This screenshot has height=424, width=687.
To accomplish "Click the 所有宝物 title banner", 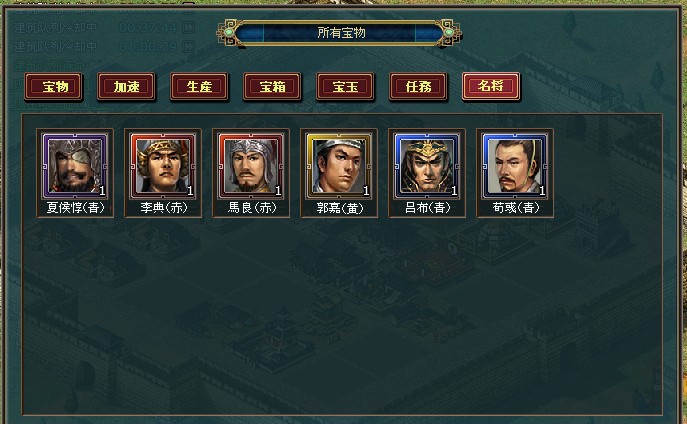I will point(339,32).
